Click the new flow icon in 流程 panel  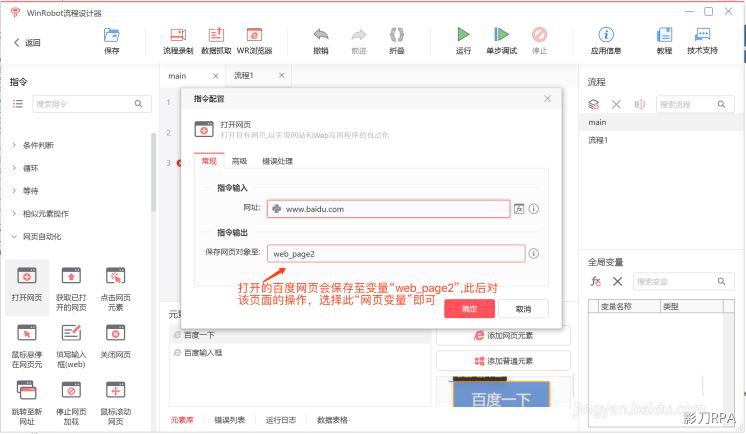pyautogui.click(x=593, y=104)
